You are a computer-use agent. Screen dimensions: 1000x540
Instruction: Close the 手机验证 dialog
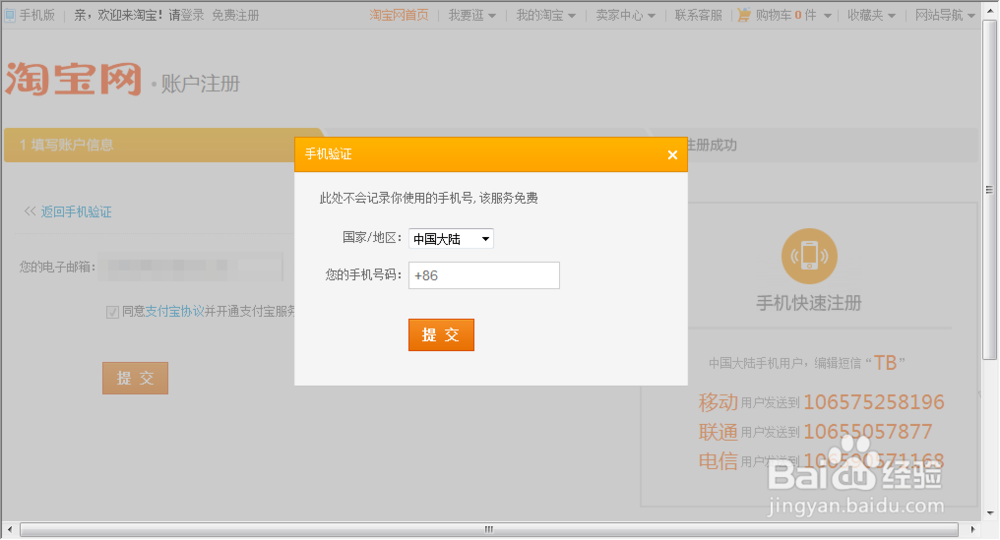click(x=672, y=154)
